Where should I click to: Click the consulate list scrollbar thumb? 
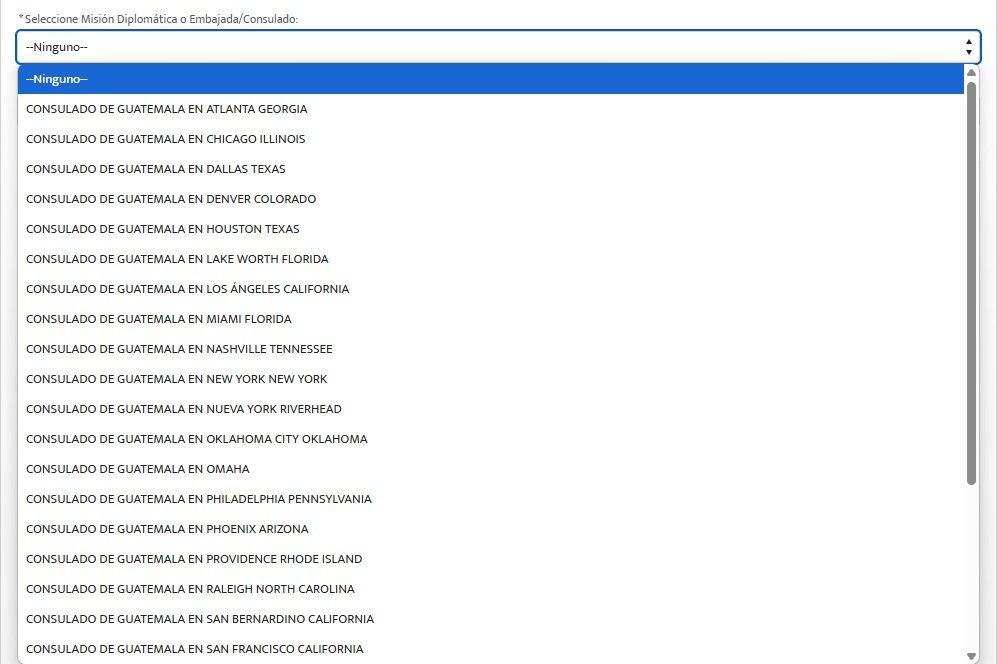(971, 283)
